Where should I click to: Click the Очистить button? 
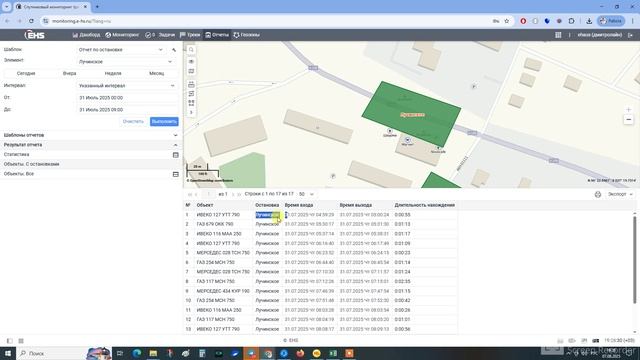(x=133, y=122)
